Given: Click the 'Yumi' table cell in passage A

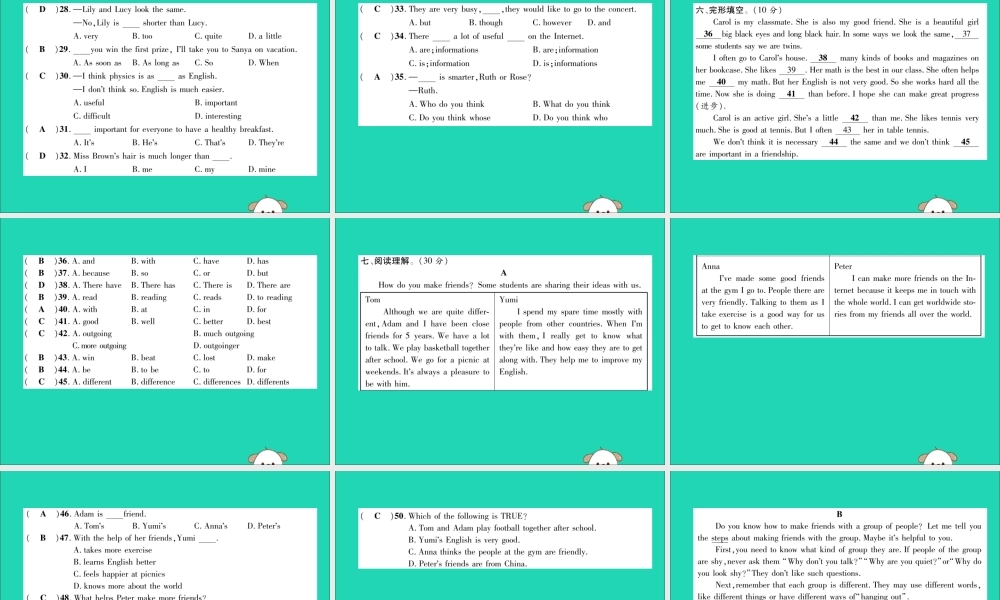Looking at the screenshot, I should [571, 341].
